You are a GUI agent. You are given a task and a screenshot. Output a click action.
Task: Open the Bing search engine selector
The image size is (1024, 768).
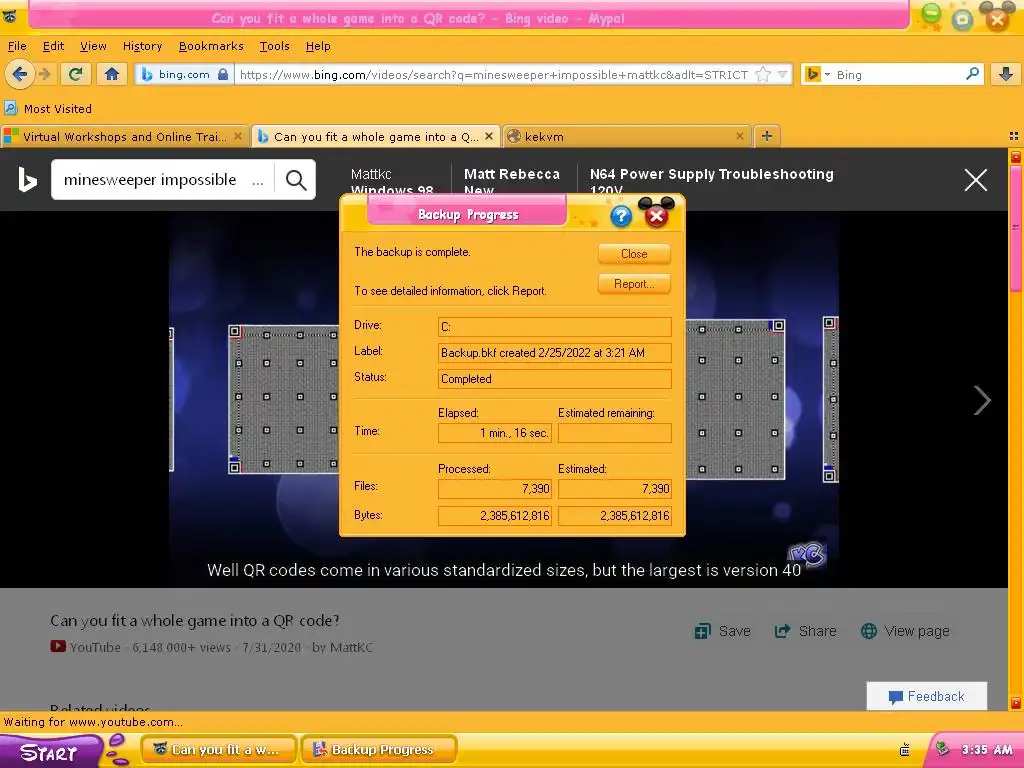tap(817, 74)
